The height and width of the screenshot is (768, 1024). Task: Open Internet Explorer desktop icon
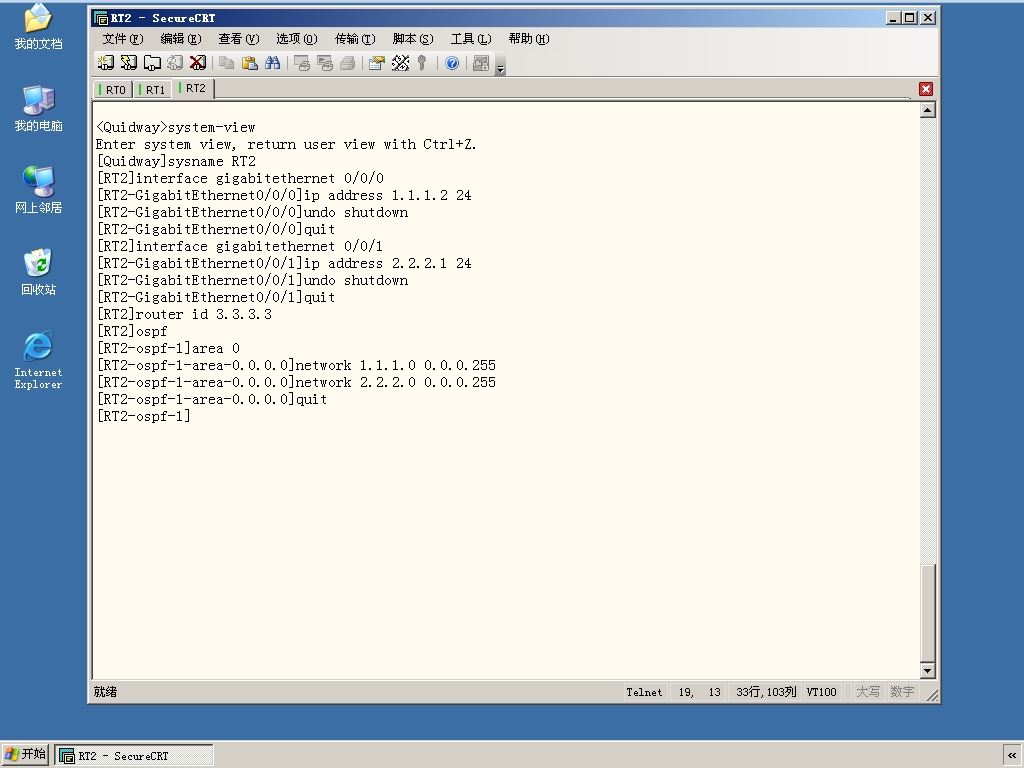click(x=38, y=360)
